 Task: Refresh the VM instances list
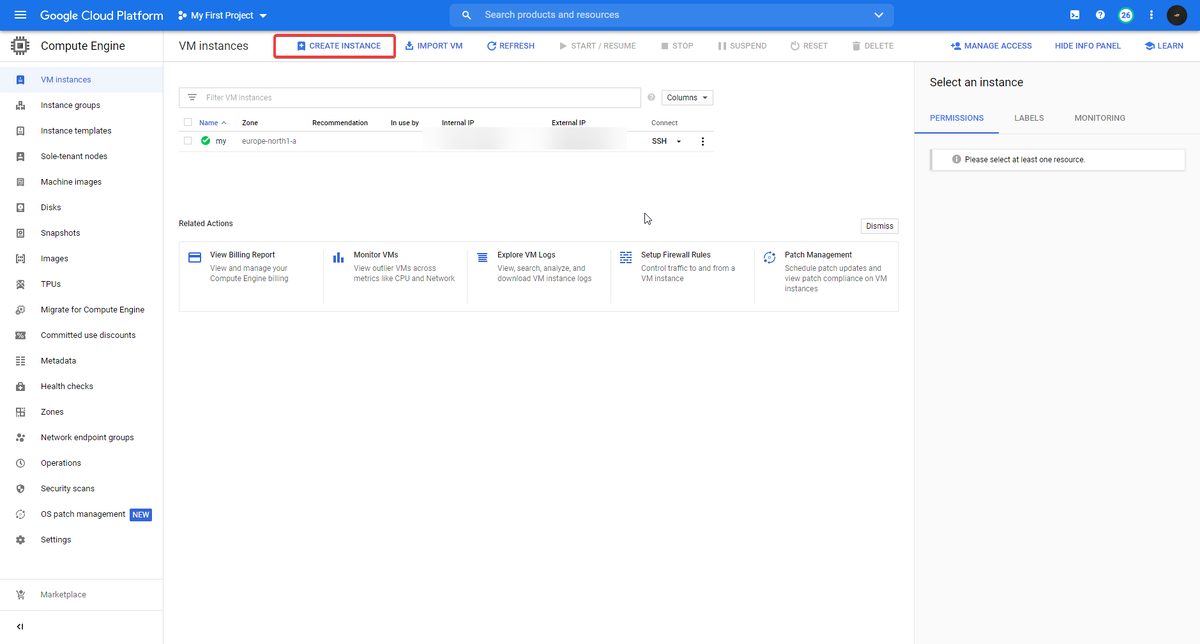(x=511, y=46)
